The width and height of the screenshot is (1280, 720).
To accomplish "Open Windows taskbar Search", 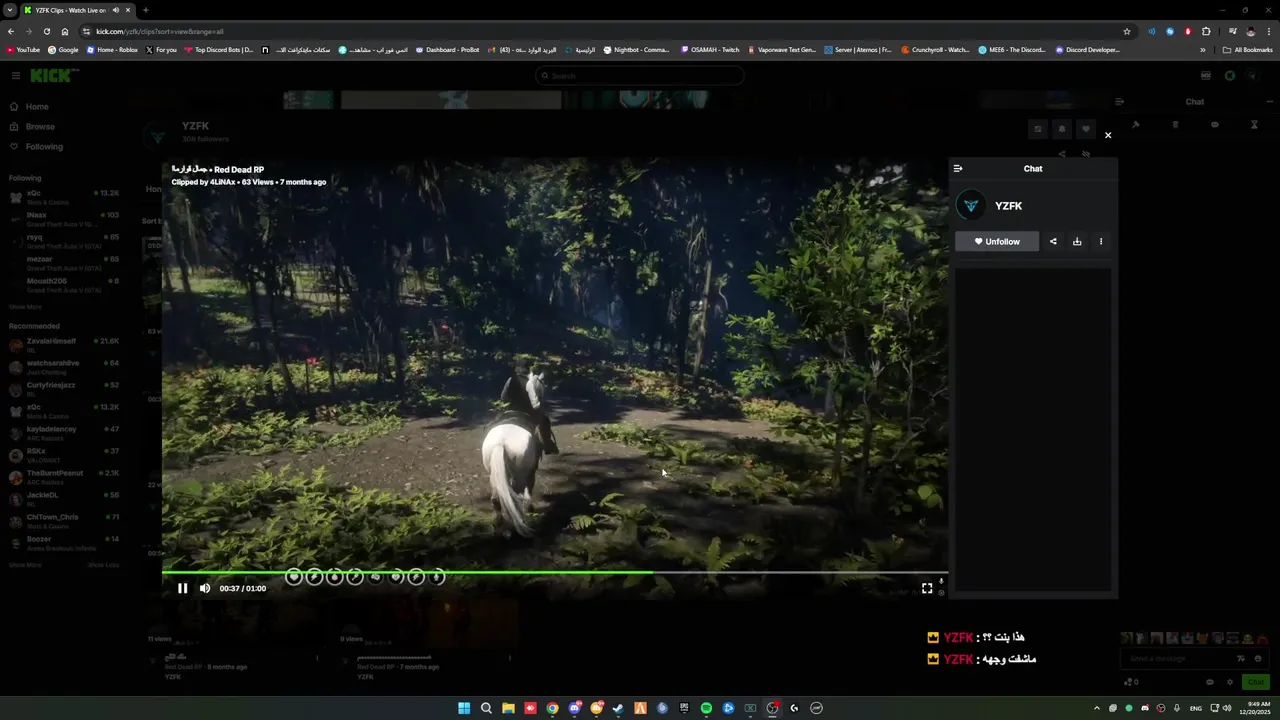I will click(x=486, y=708).
